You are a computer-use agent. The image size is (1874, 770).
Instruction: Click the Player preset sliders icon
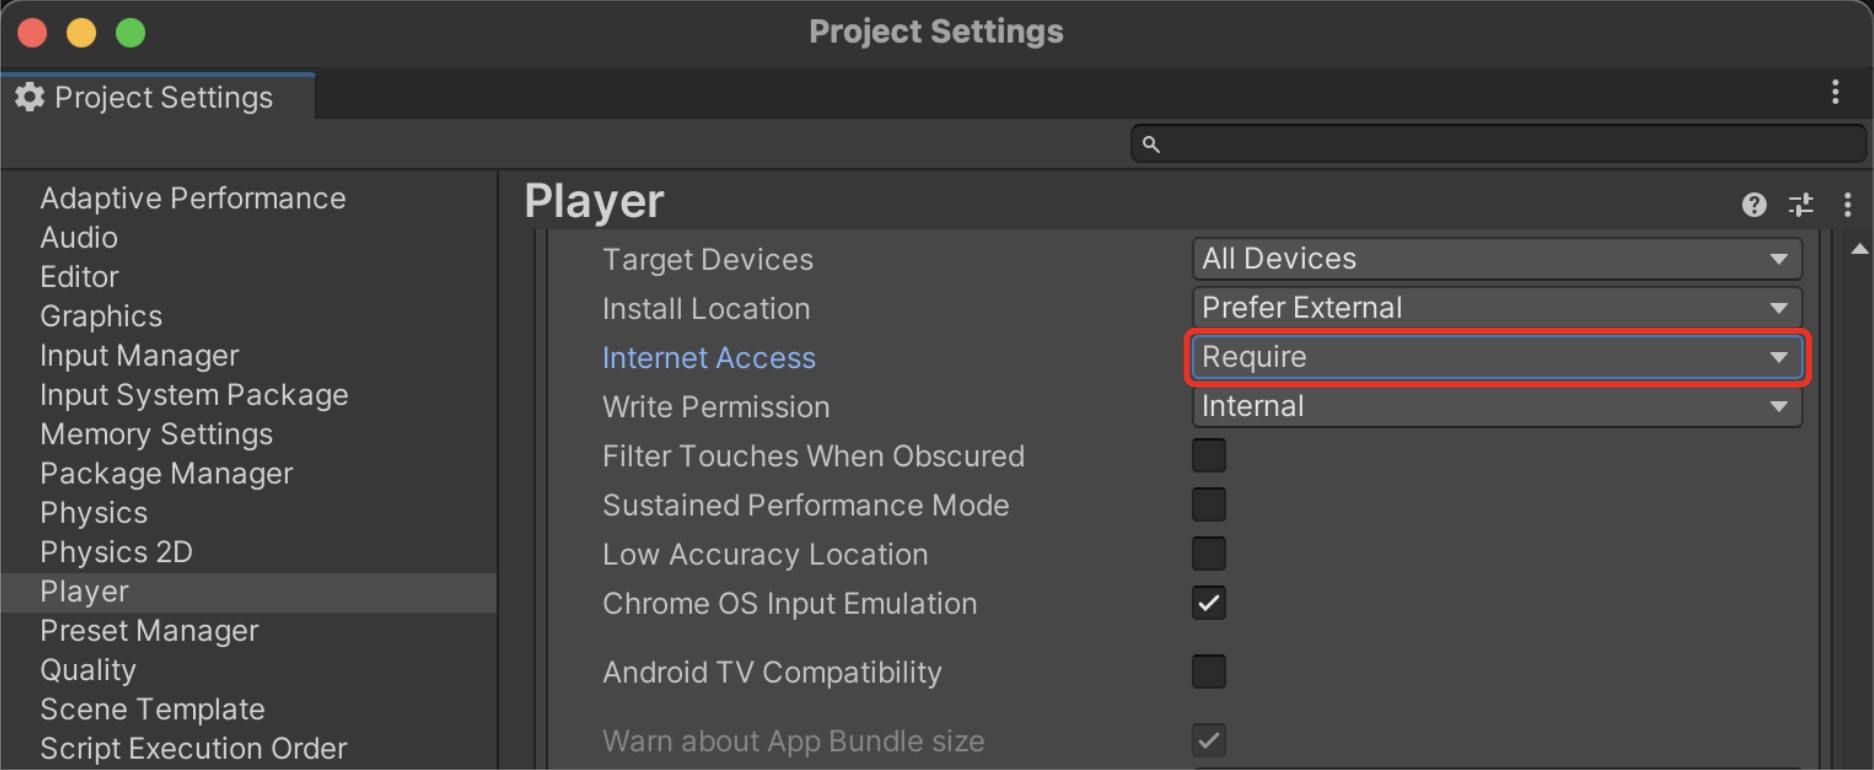click(1801, 205)
